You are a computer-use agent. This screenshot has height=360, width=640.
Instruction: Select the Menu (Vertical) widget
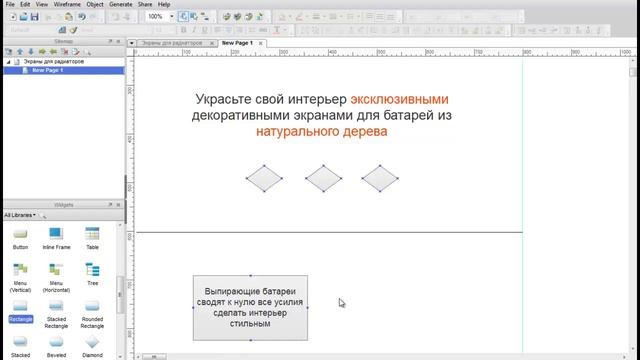coord(20,278)
